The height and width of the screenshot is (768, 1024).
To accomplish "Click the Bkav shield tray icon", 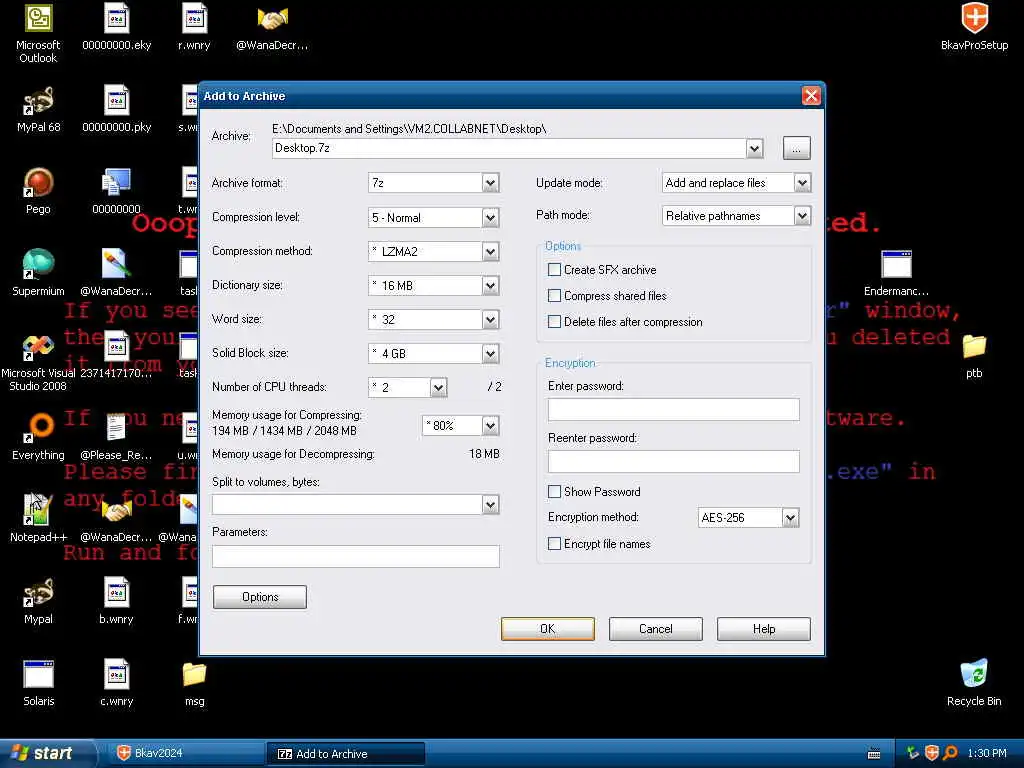I will pyautogui.click(x=932, y=753).
